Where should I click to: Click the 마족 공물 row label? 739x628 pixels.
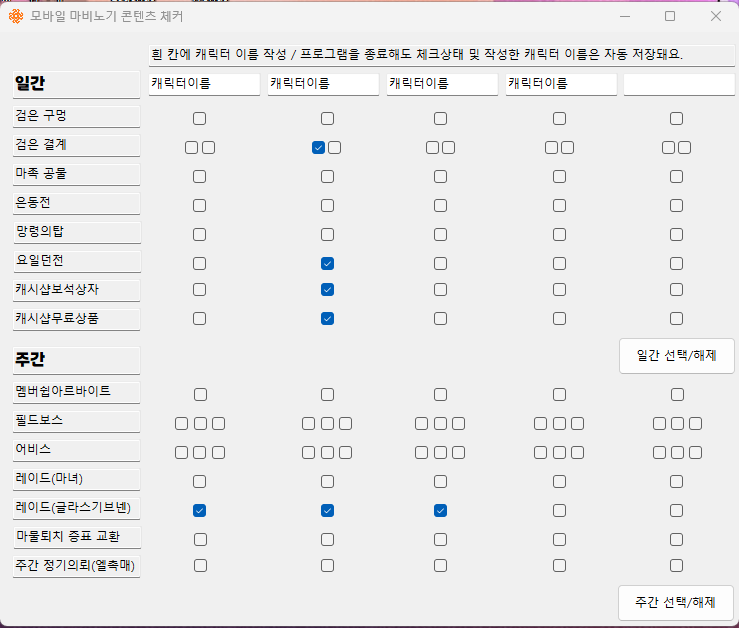click(x=76, y=174)
